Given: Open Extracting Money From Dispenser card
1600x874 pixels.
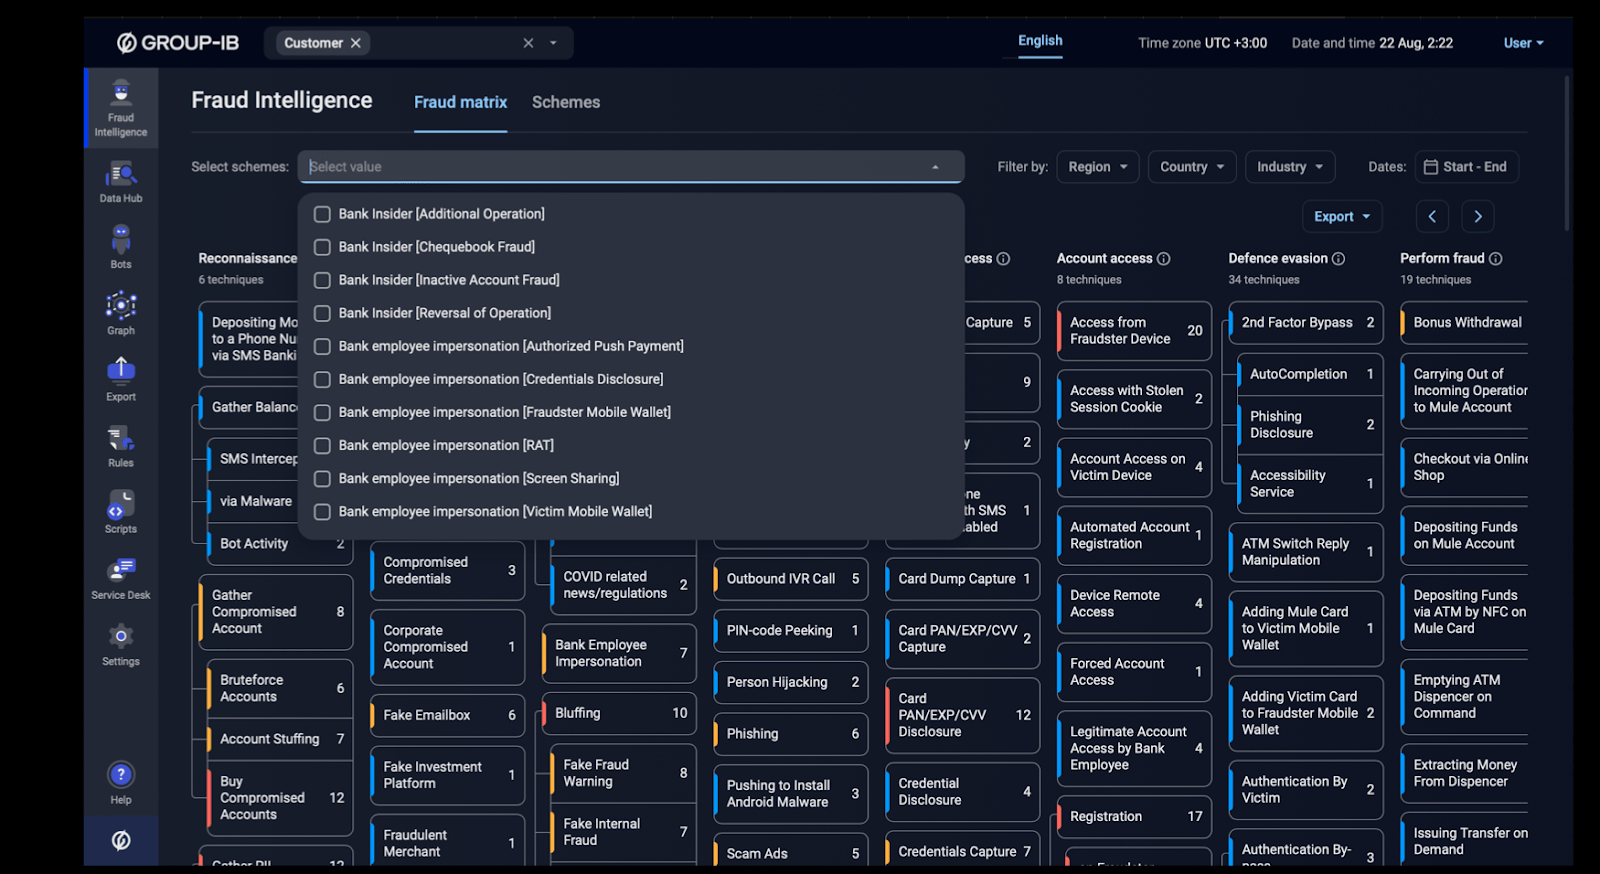Looking at the screenshot, I should [x=1464, y=773].
